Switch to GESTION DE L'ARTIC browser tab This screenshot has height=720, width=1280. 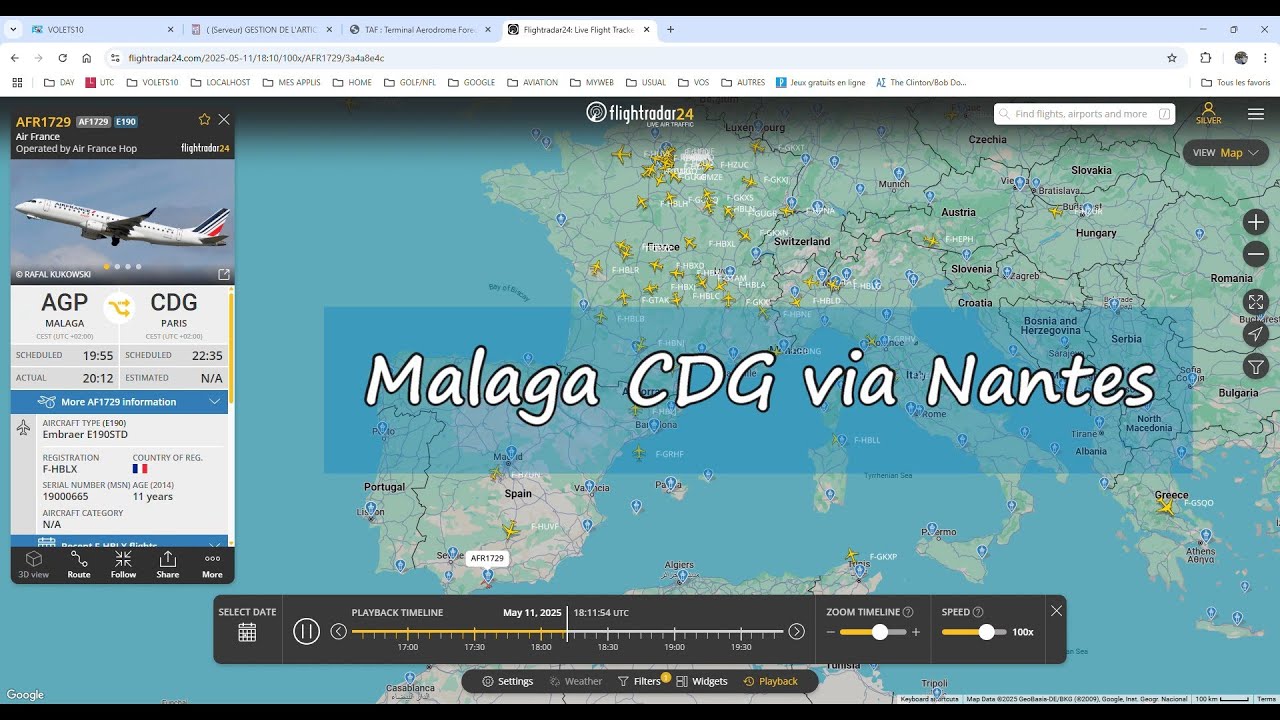click(260, 30)
